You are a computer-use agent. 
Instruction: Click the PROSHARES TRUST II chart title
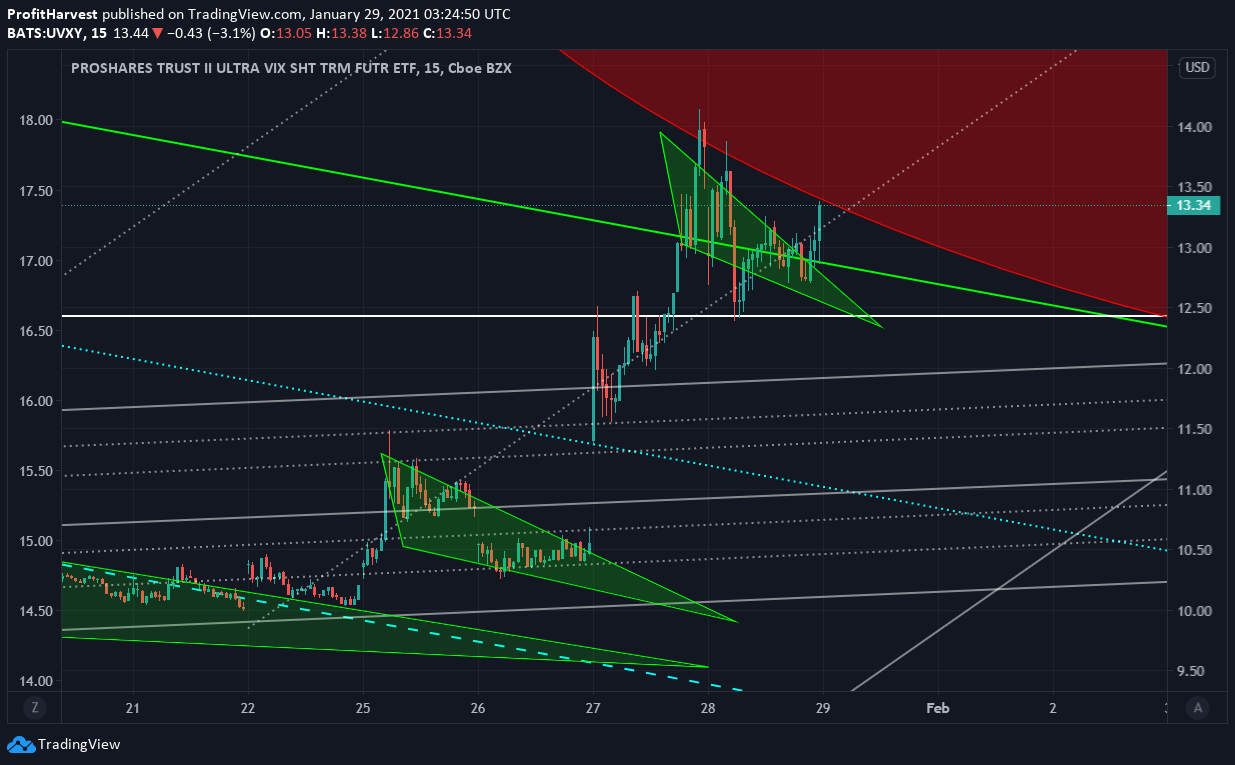click(291, 68)
